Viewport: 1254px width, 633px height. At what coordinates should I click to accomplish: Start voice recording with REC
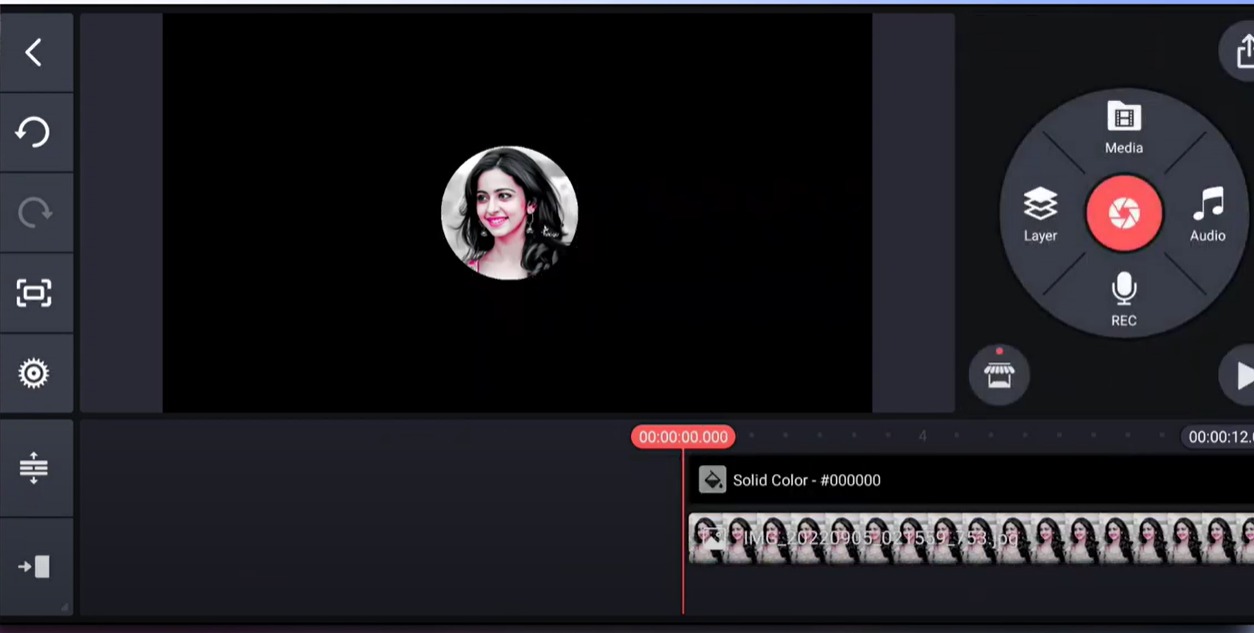(x=1123, y=298)
